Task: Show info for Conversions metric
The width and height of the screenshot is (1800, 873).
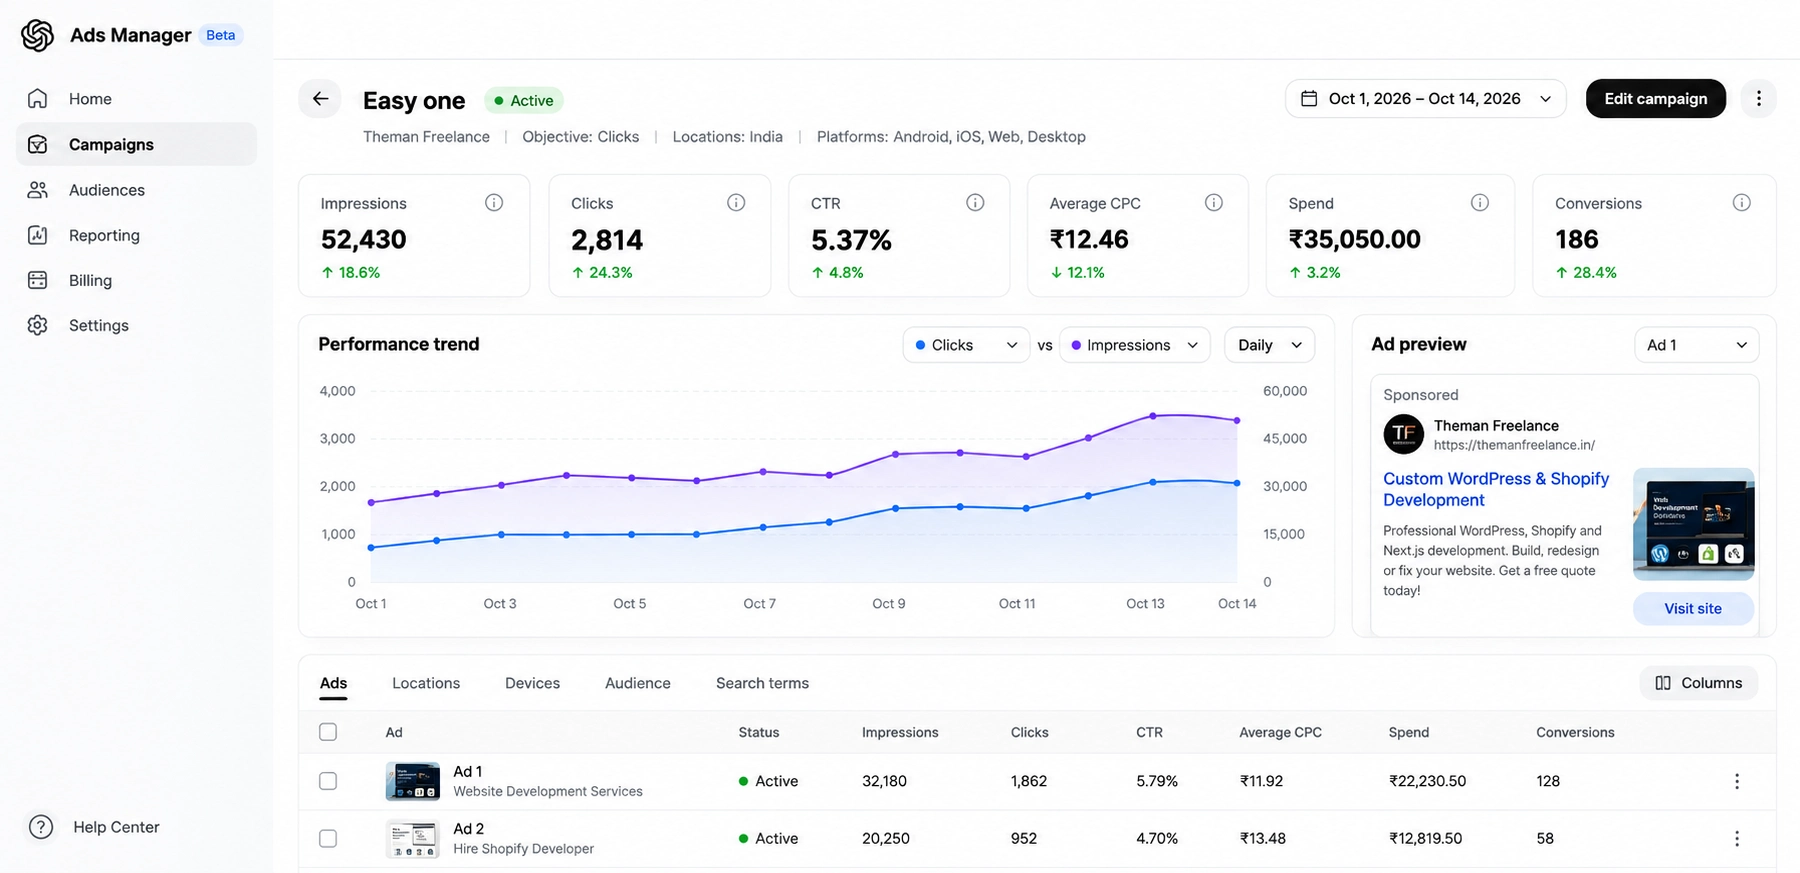Action: (x=1742, y=203)
